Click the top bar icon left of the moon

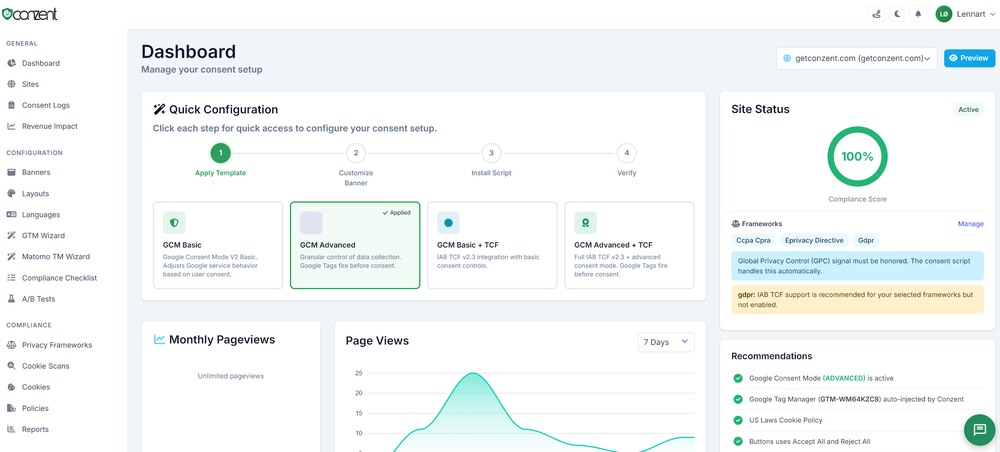pyautogui.click(x=876, y=13)
